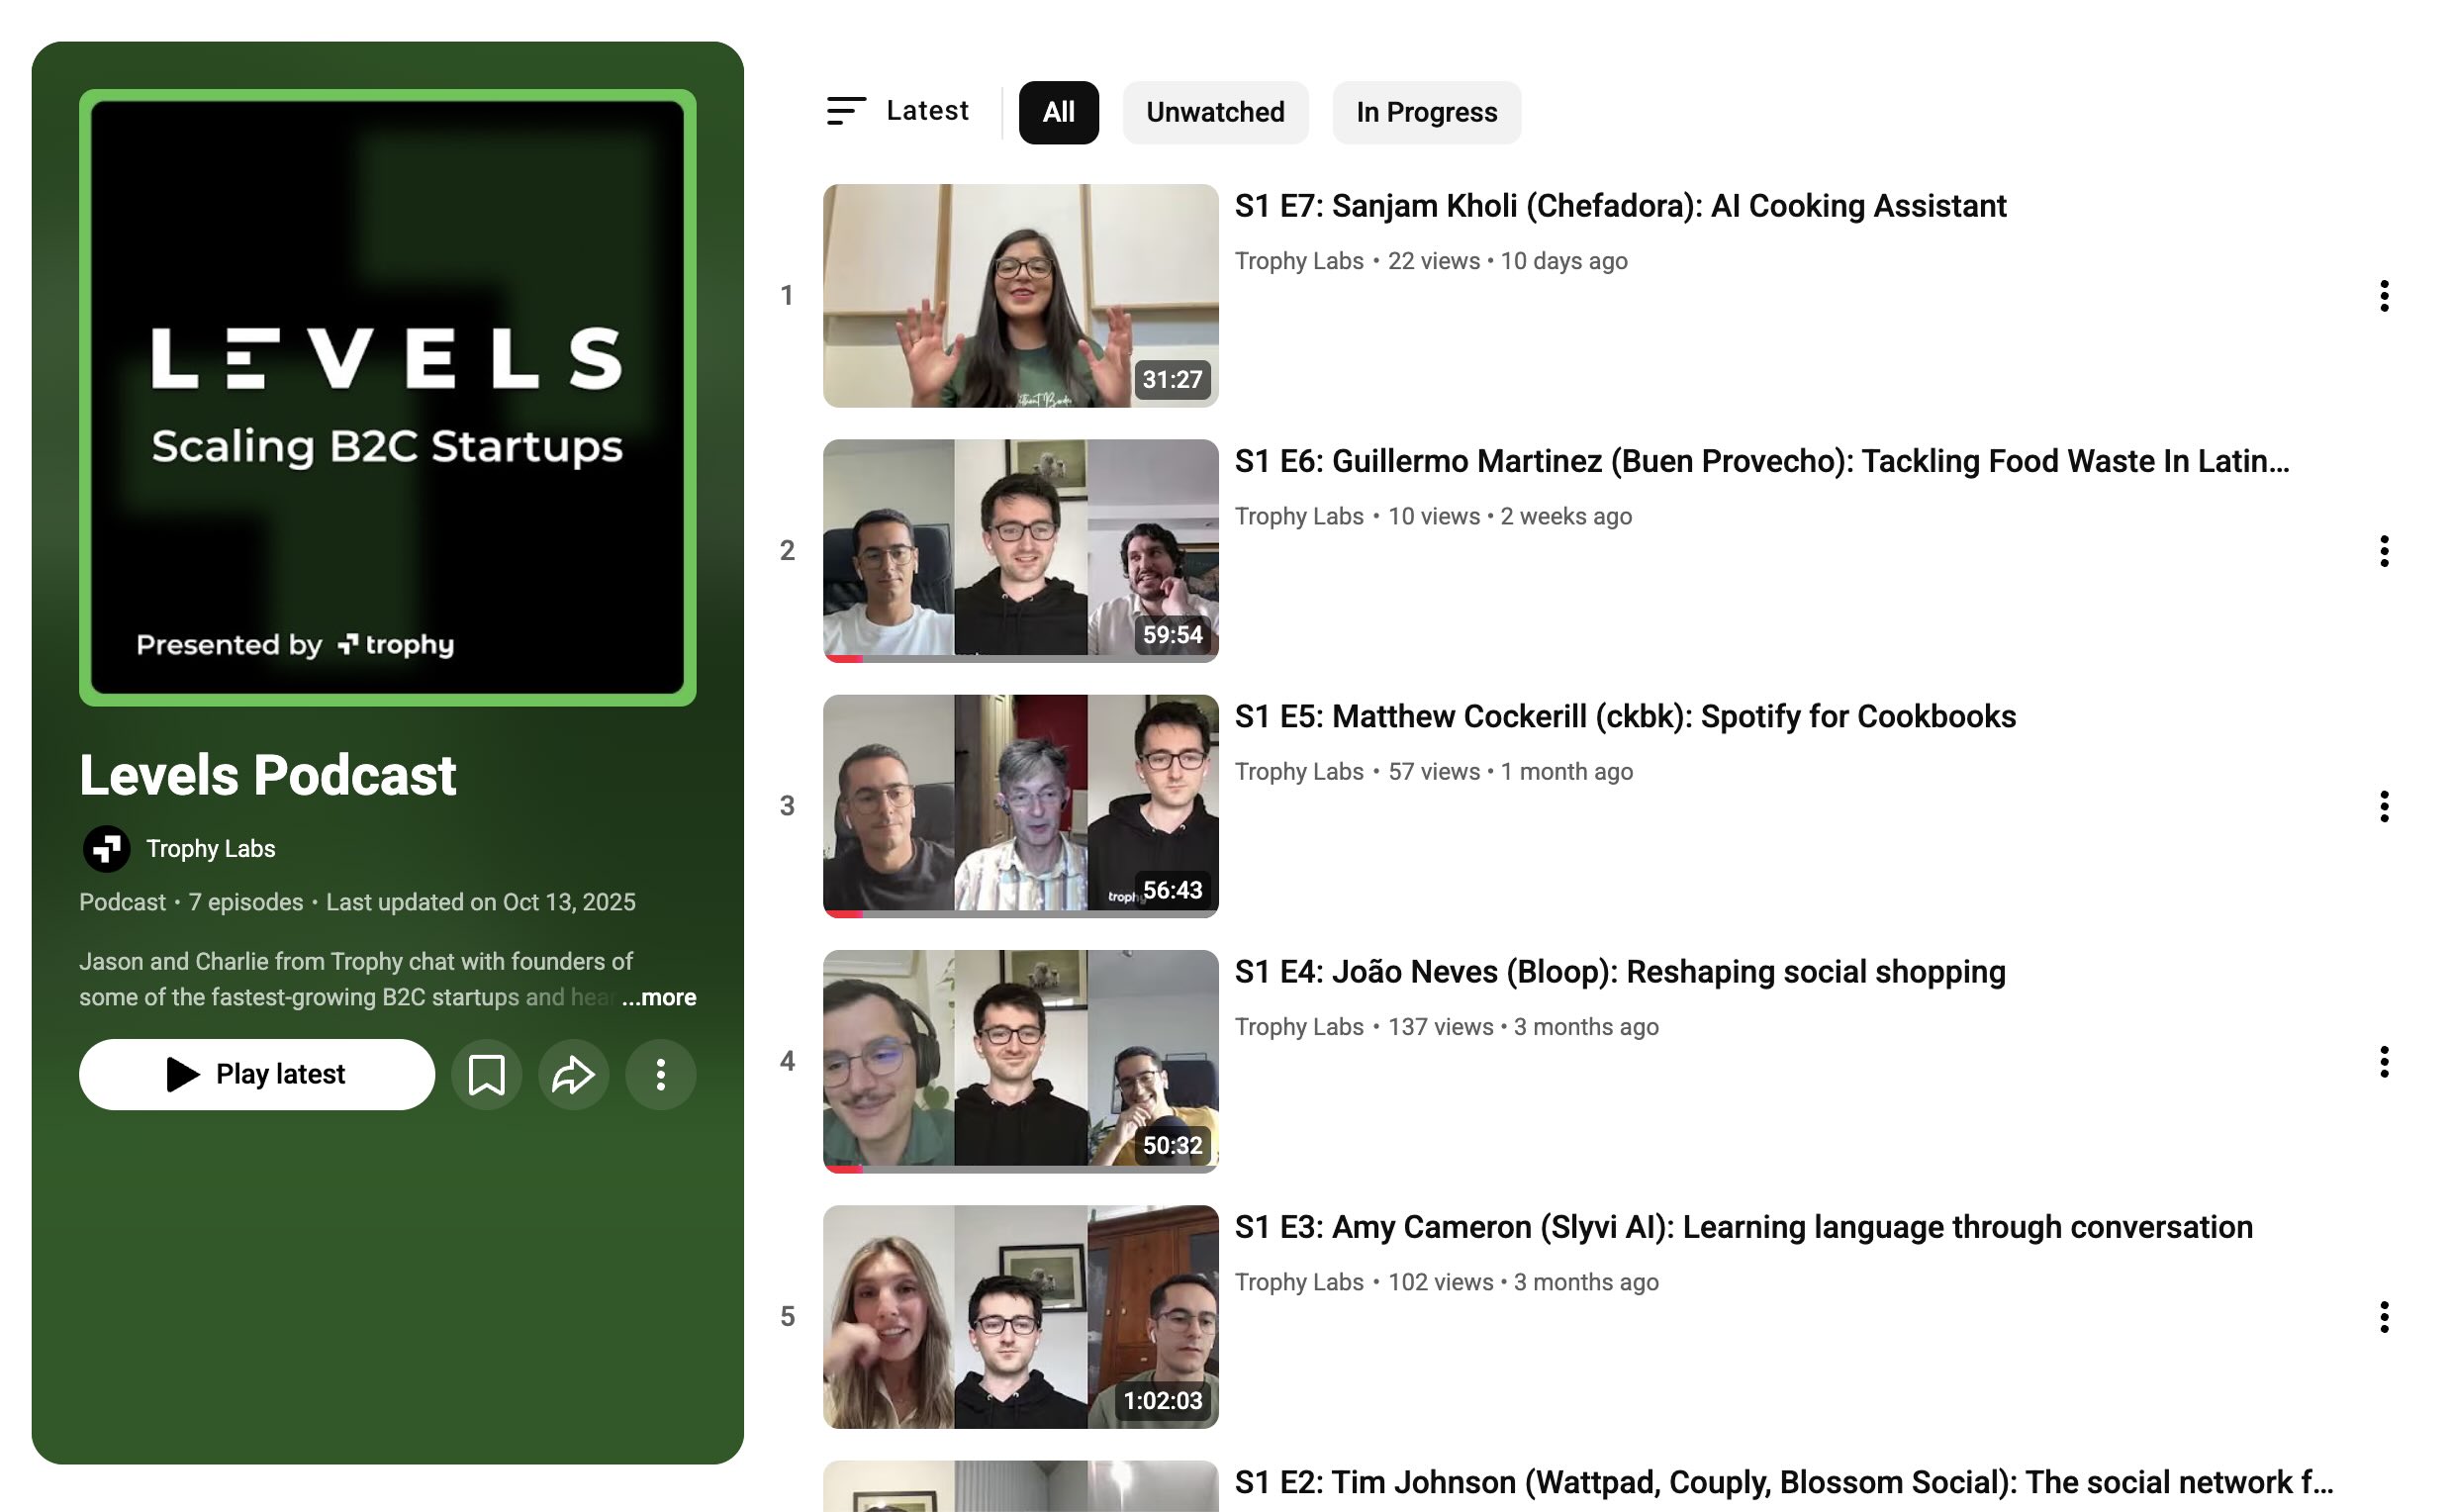Save podcast with the bookmark icon
2452x1512 pixels.
(486, 1075)
